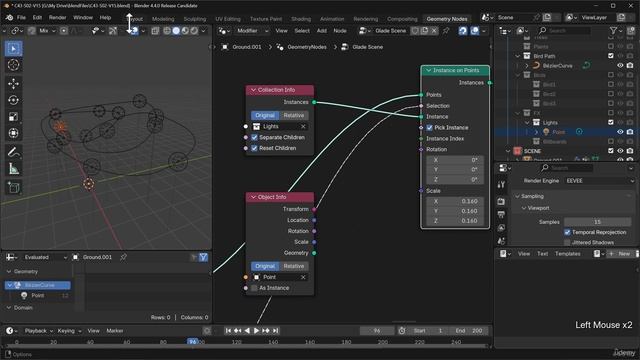640x360 pixels.
Task: Clear the Lights collection field
Action: point(303,127)
